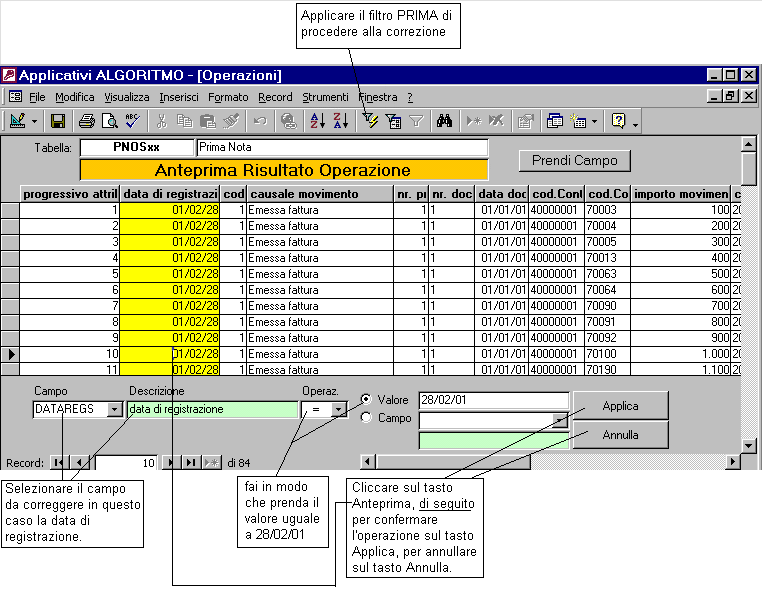The image size is (762, 593).
Task: Click the Properties toolbar icon
Action: 525,121
